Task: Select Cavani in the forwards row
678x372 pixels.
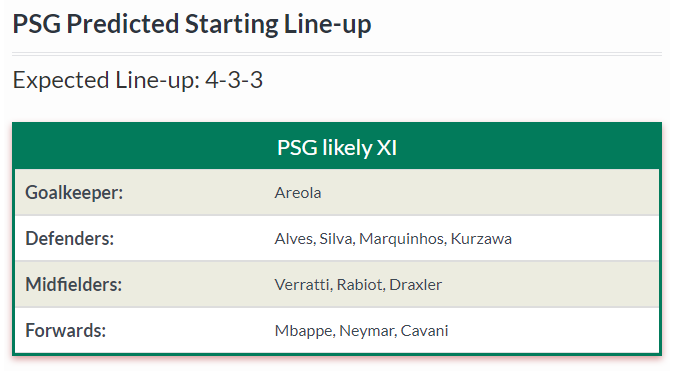Action: pos(425,331)
